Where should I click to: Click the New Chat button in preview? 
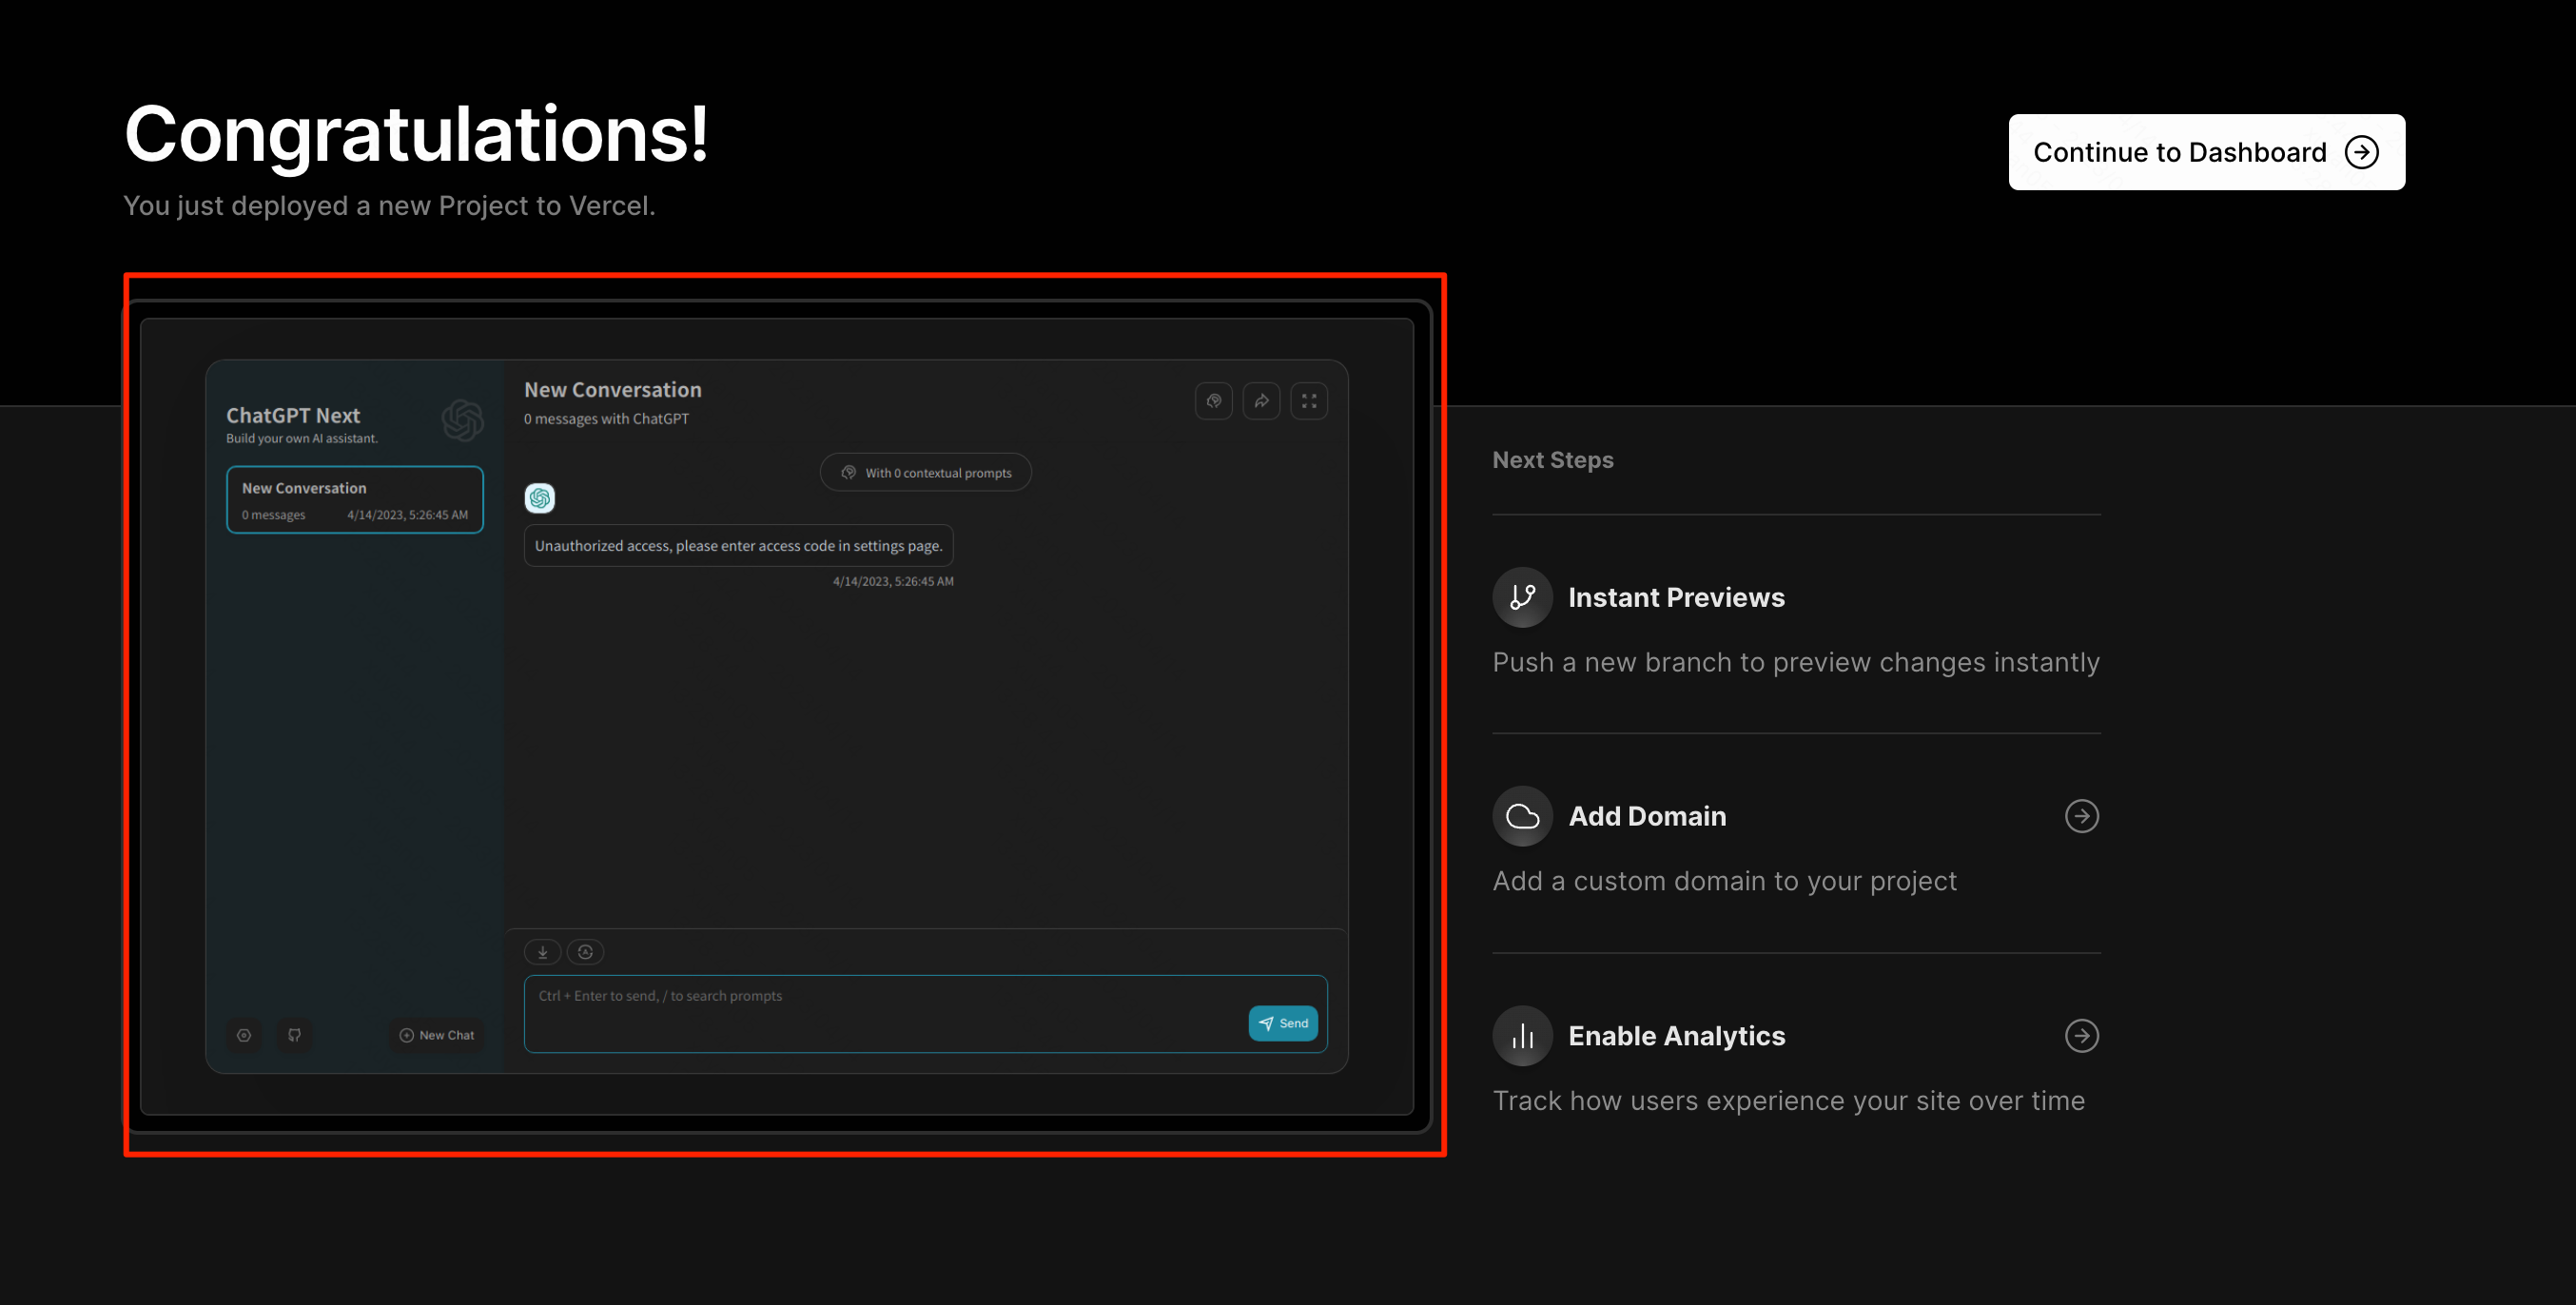[x=437, y=1035]
